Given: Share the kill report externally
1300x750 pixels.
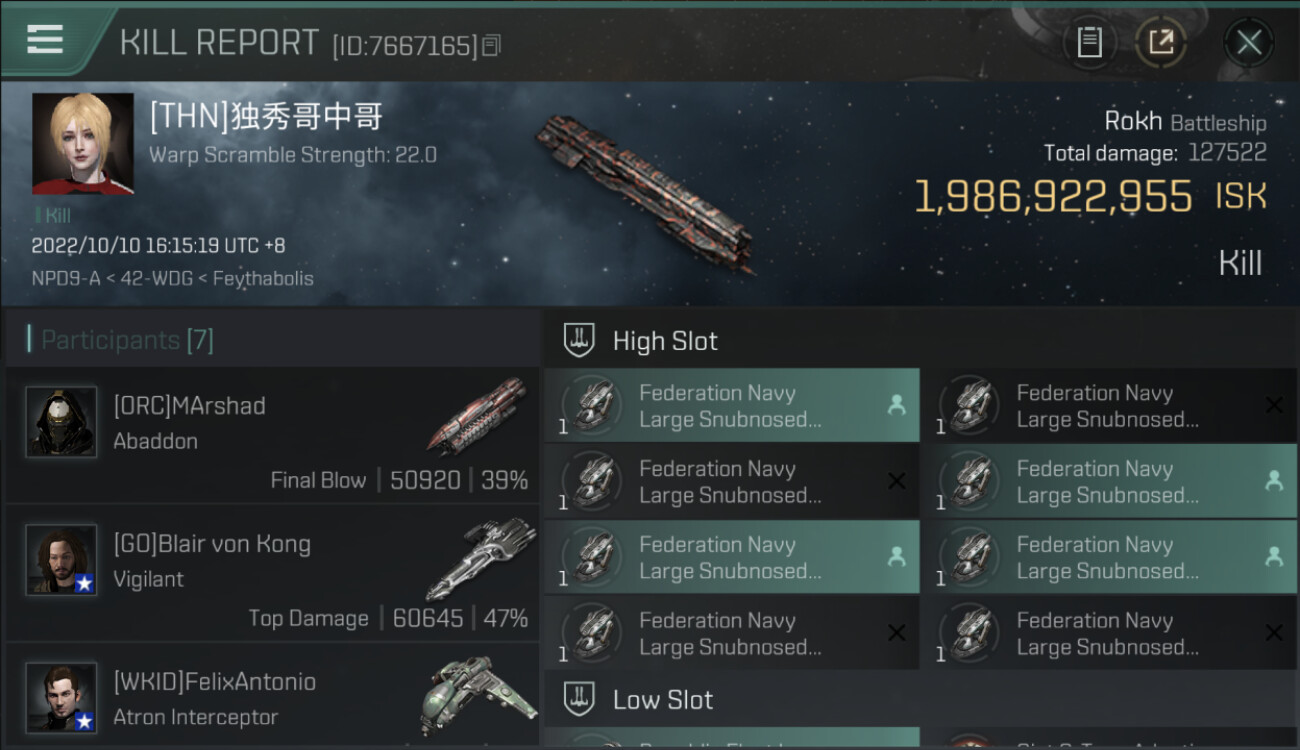Looking at the screenshot, I should (1161, 42).
